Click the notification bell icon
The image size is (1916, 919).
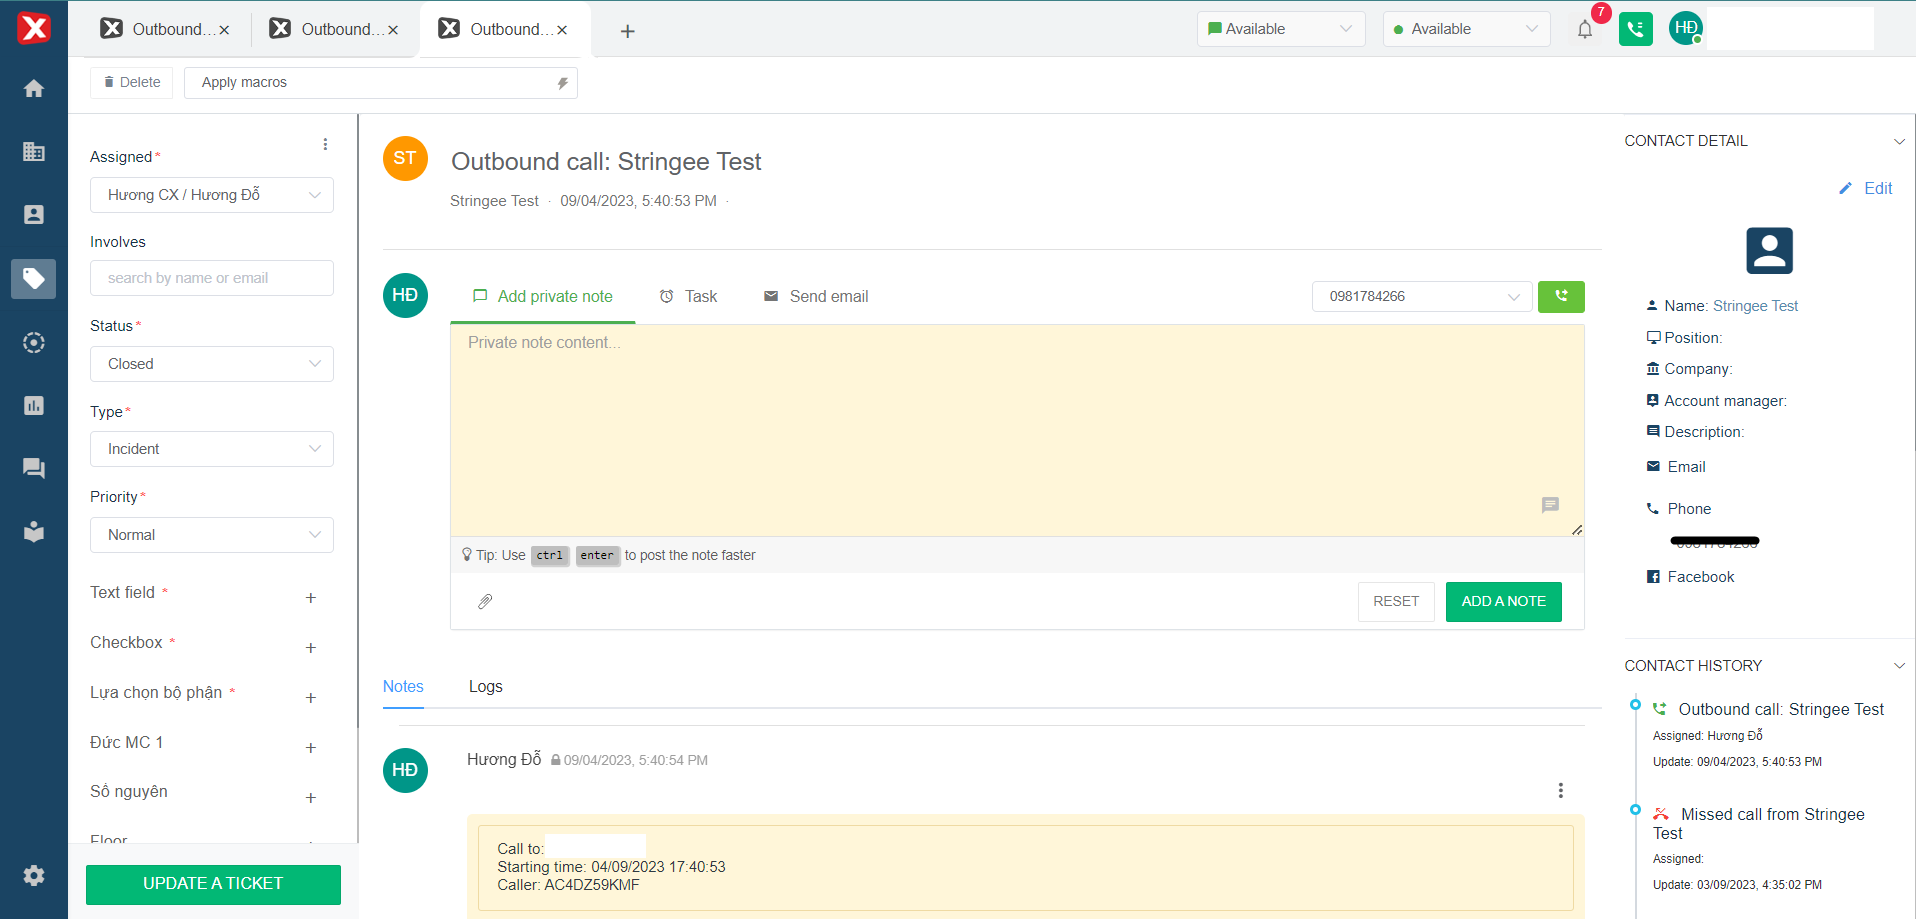(1585, 30)
